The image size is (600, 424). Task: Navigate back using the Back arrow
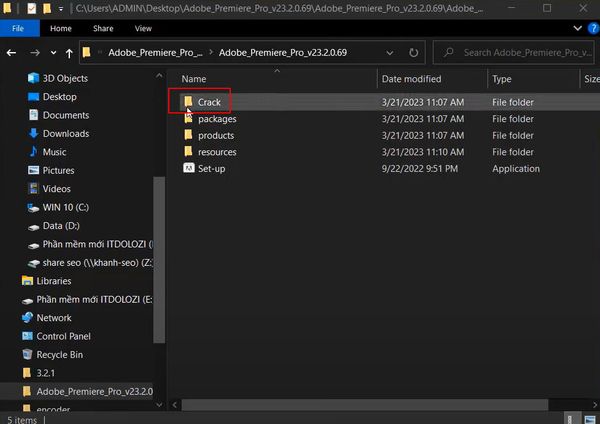[x=12, y=52]
